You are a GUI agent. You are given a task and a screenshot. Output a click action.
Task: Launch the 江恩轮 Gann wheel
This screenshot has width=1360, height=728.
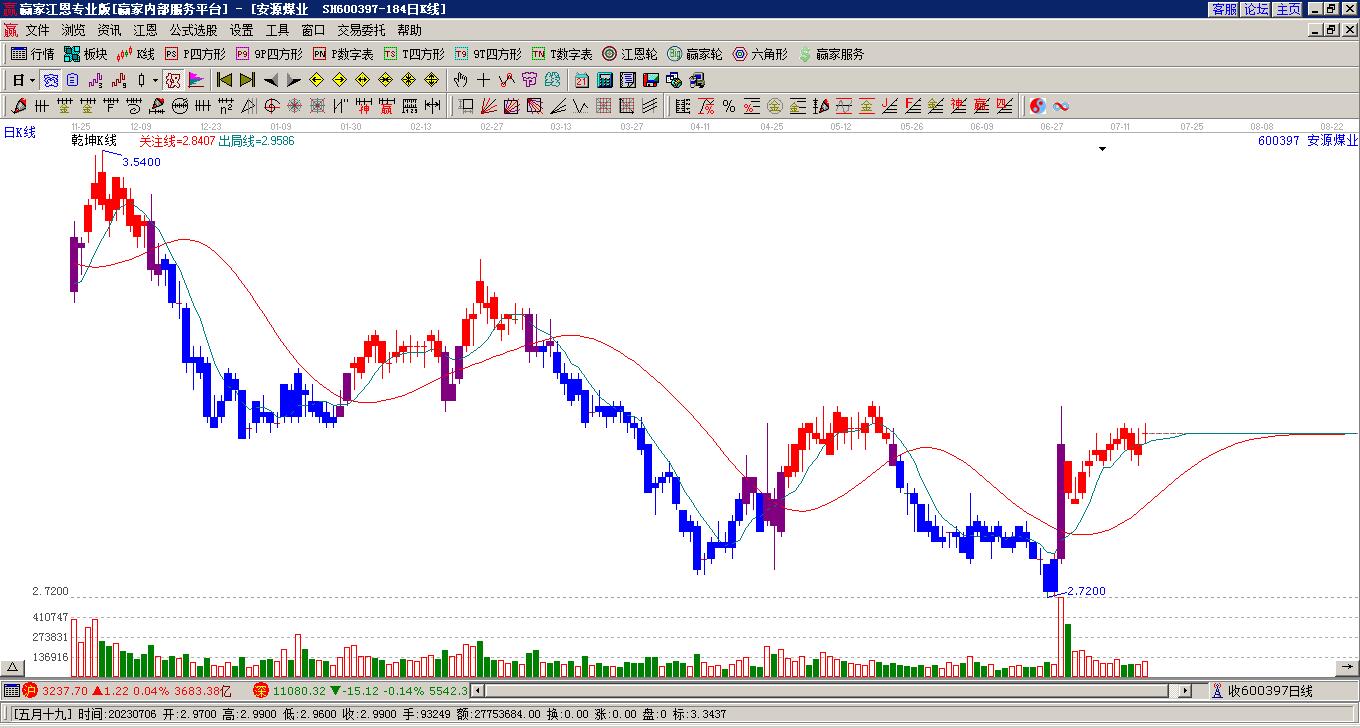630,54
